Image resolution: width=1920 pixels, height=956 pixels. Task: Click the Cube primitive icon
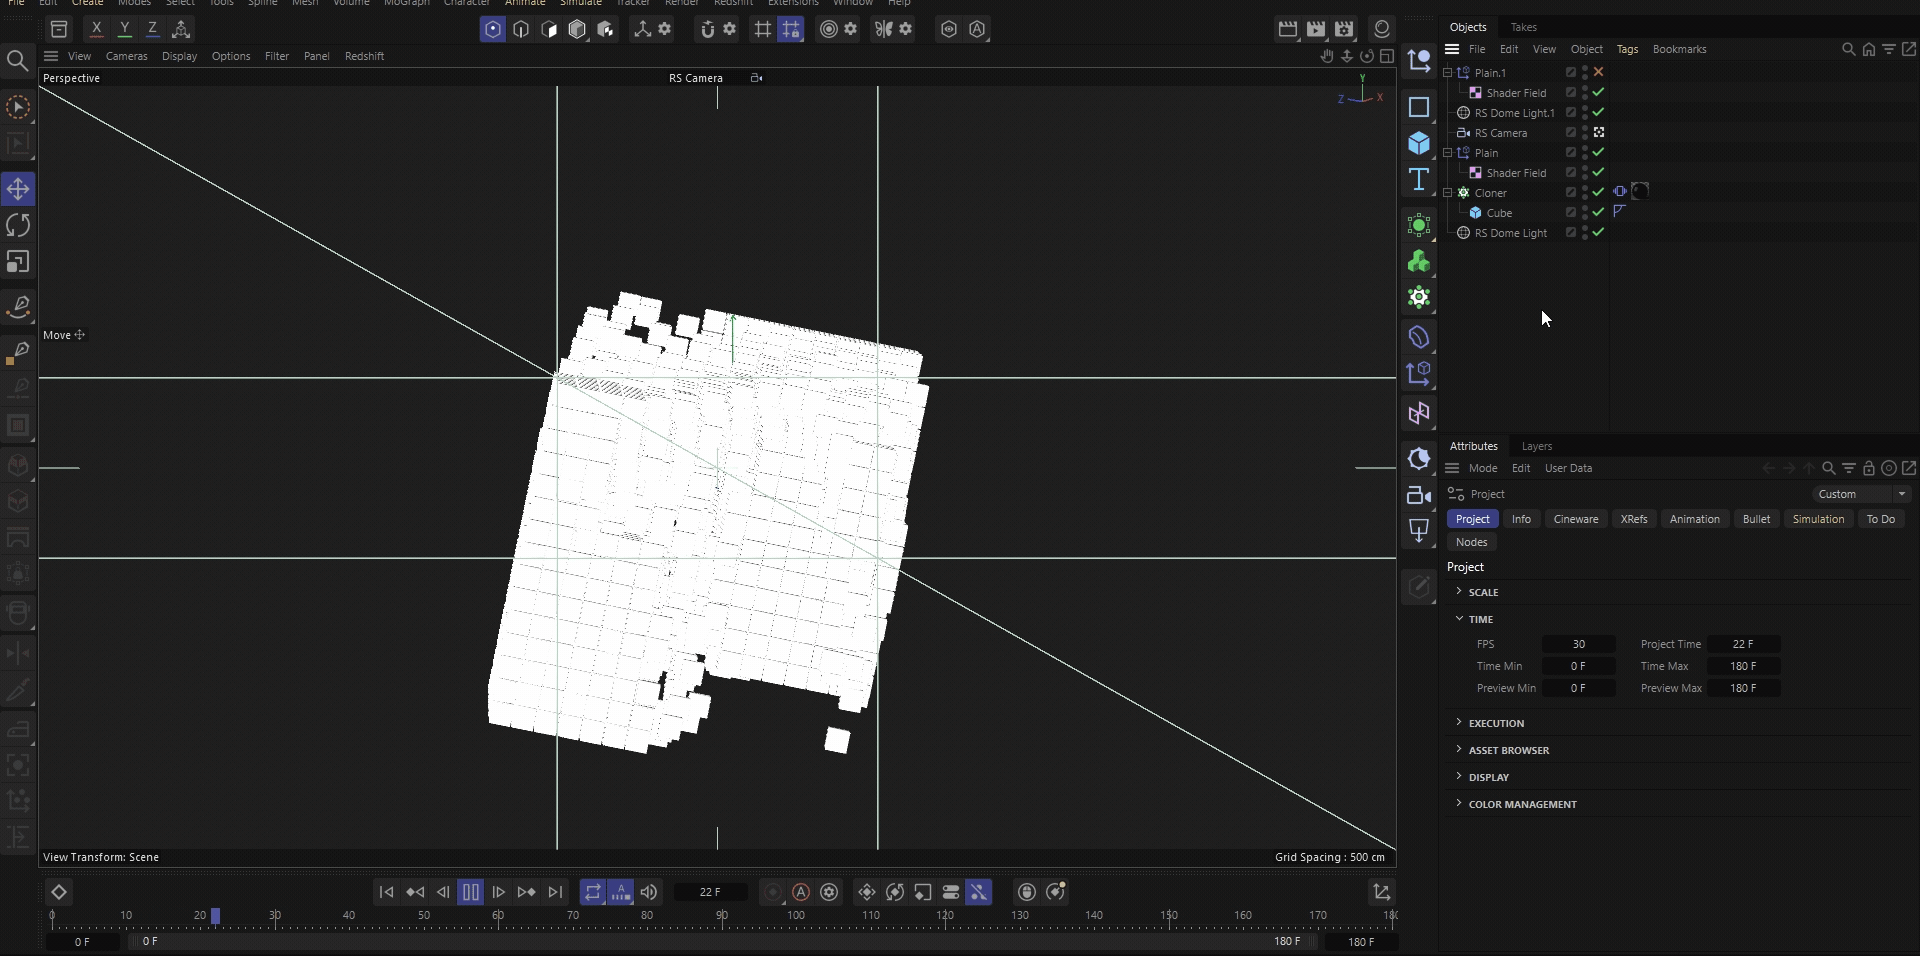point(1418,144)
